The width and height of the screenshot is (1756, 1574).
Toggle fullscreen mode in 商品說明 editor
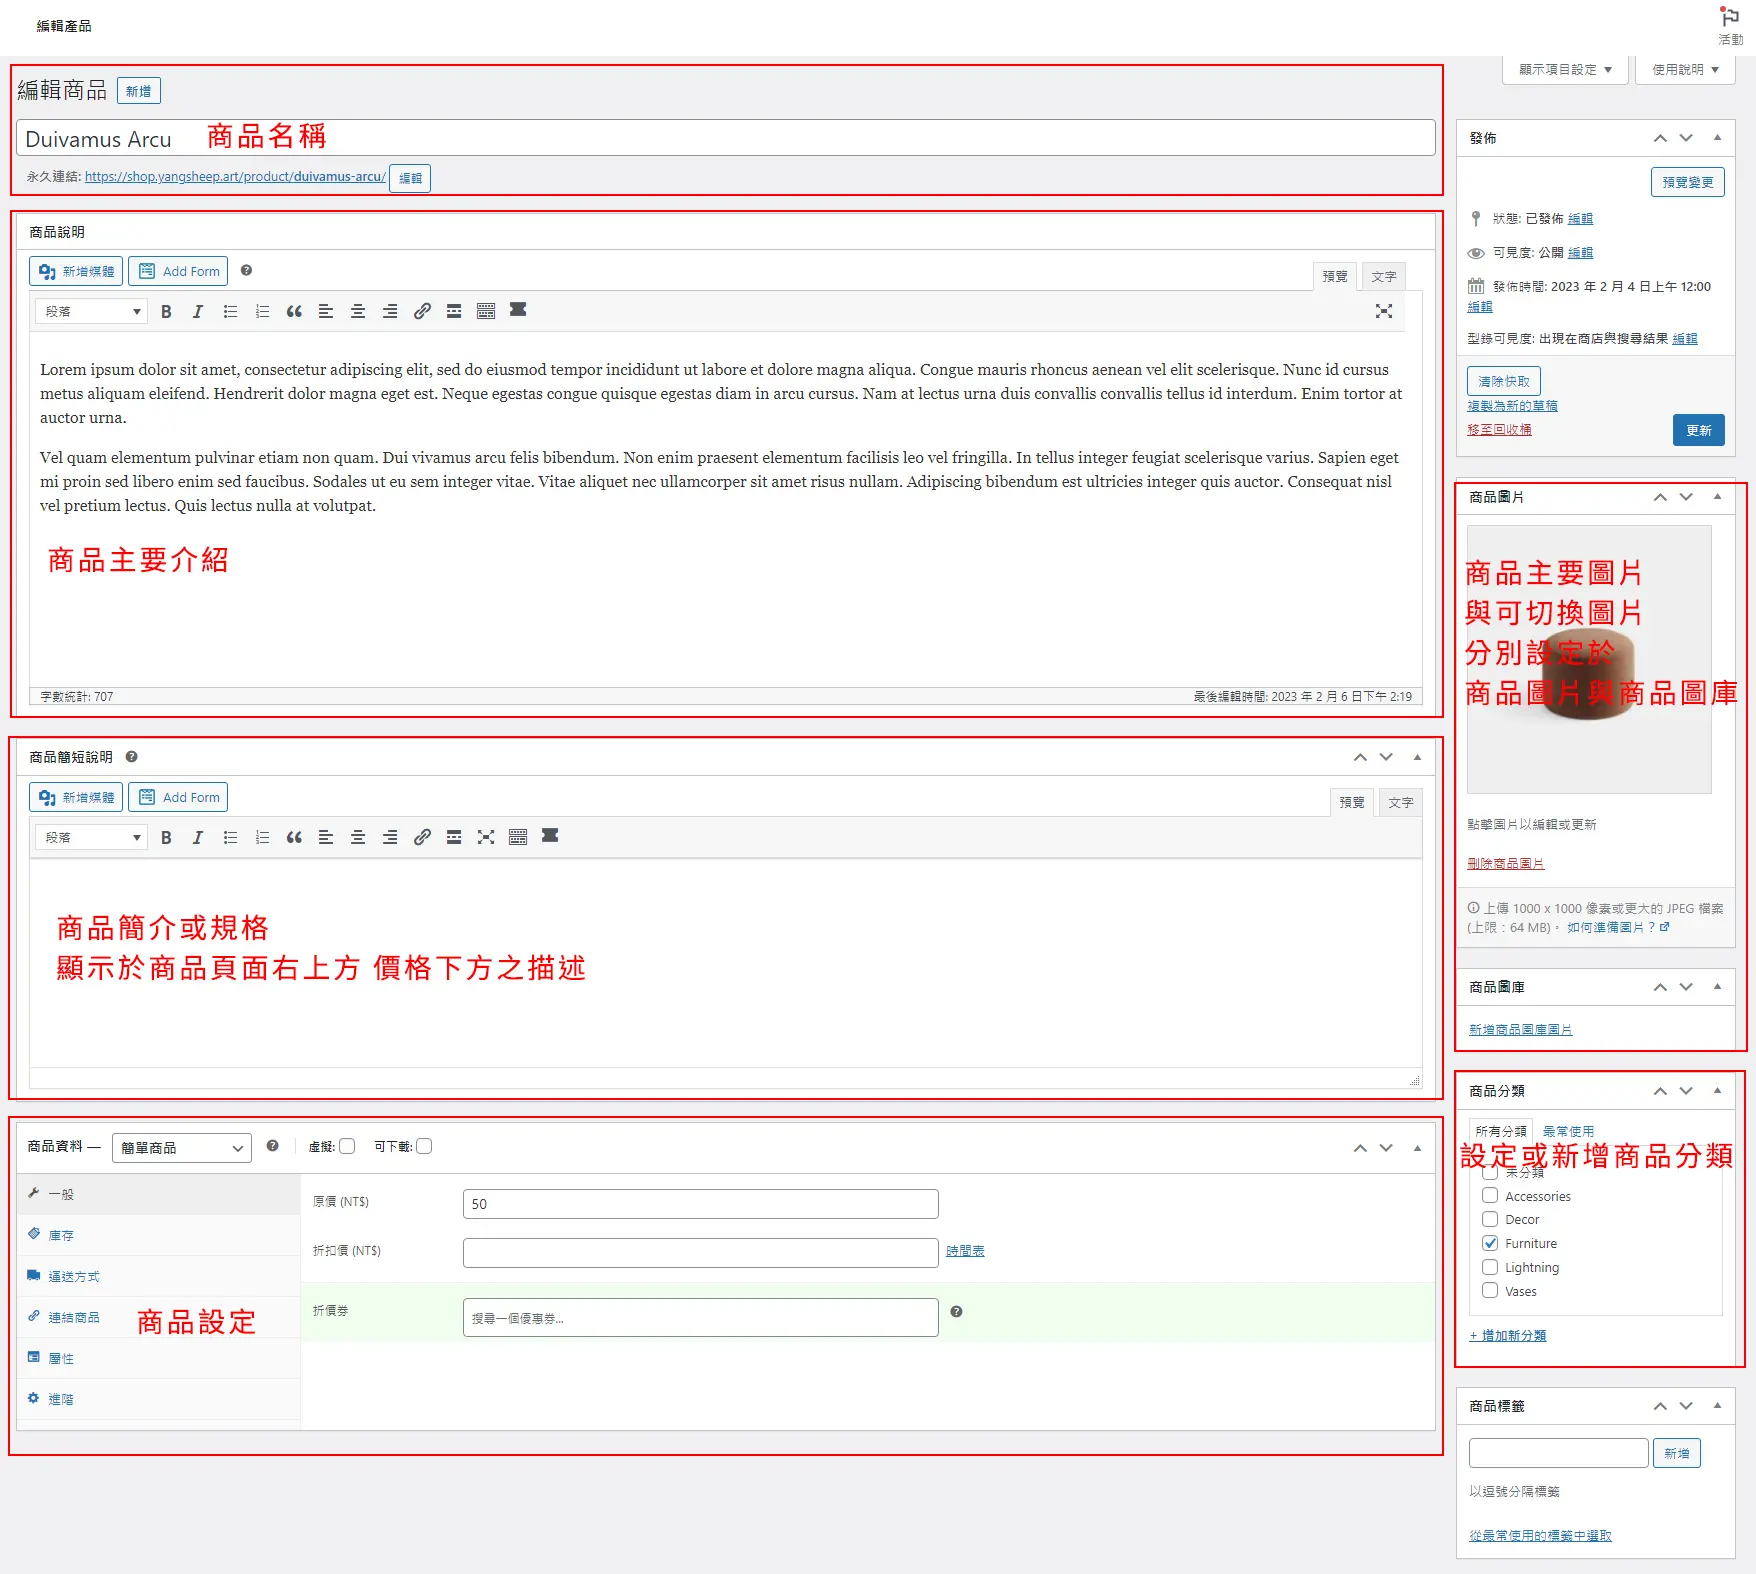pos(1383,311)
